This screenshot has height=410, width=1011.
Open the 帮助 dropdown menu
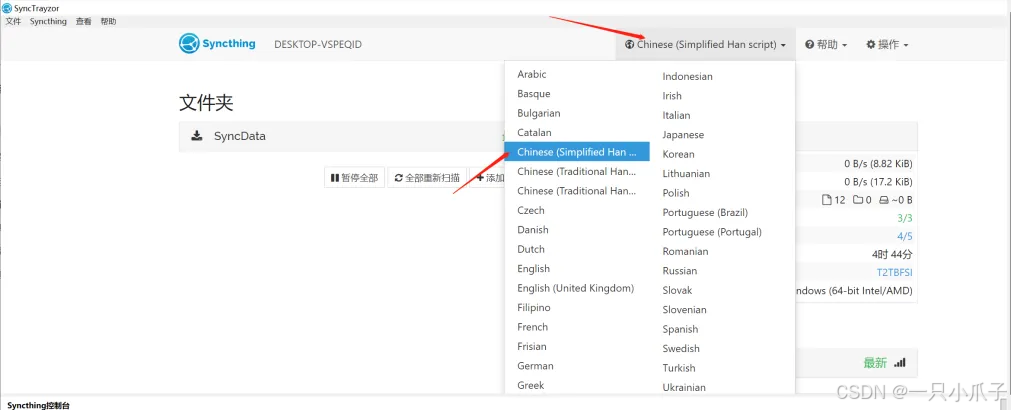click(826, 44)
